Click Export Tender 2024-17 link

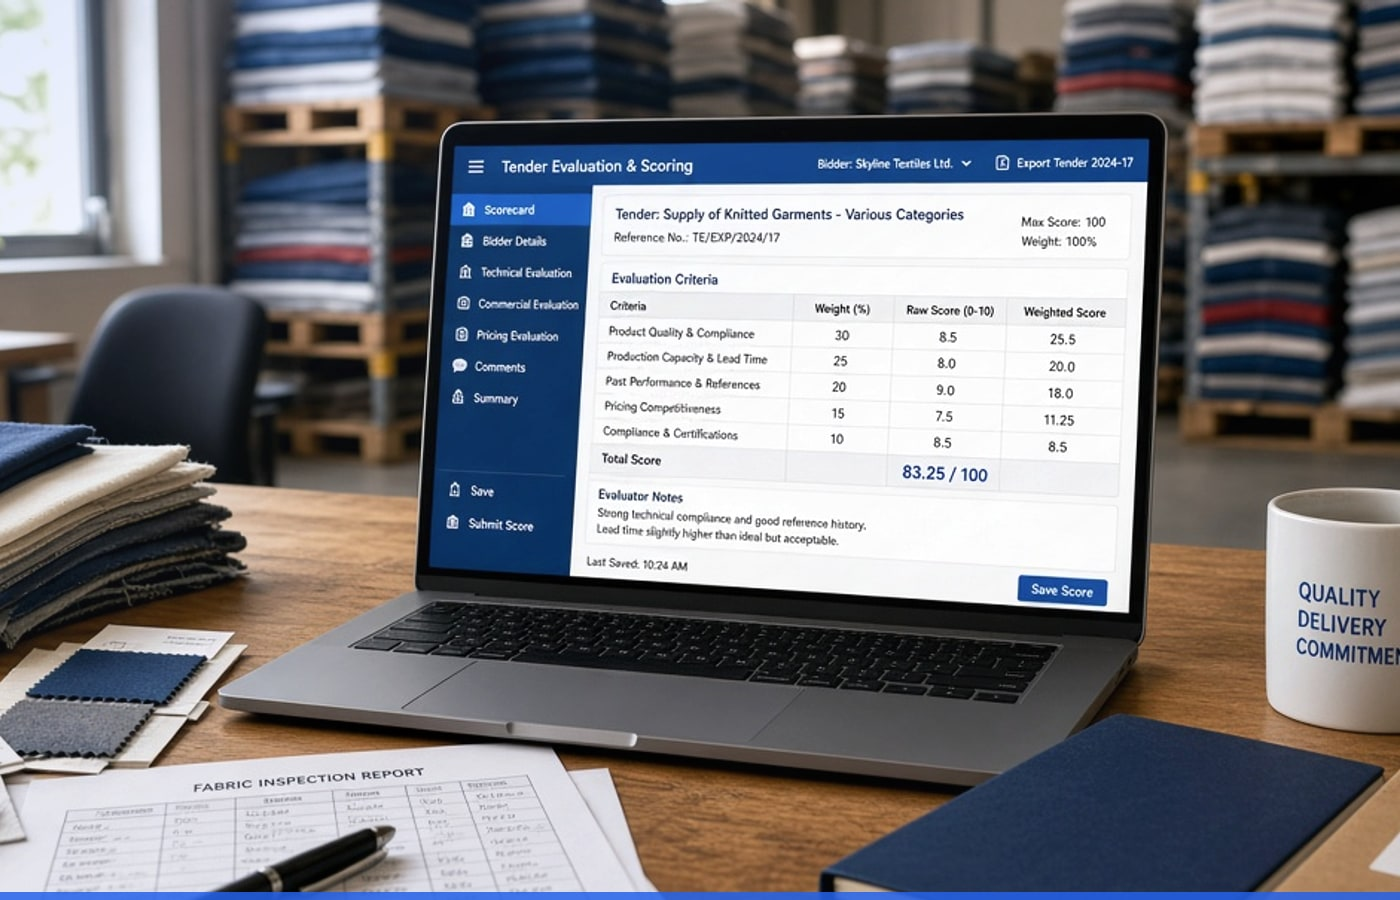(x=1075, y=163)
